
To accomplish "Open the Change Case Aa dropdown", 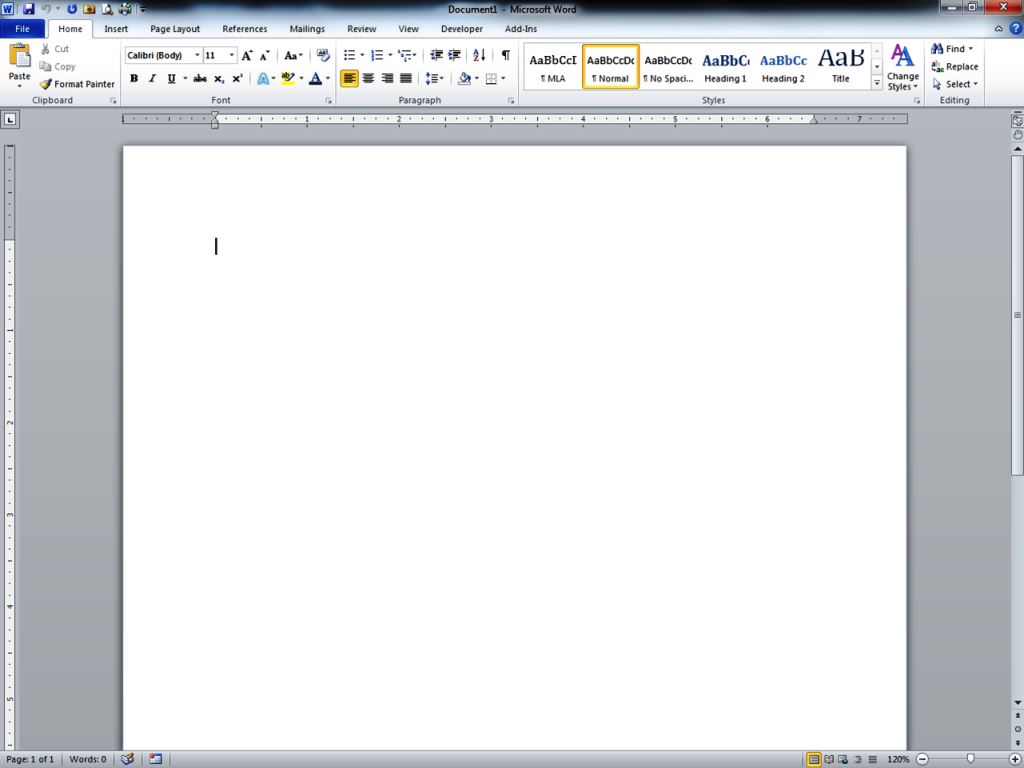I will 293,56.
